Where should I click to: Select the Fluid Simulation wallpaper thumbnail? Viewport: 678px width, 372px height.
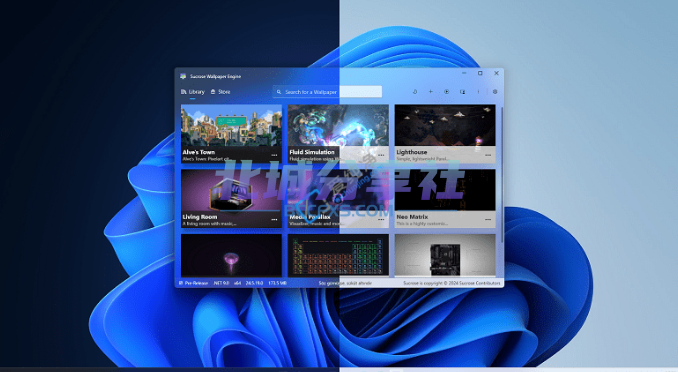pos(338,125)
